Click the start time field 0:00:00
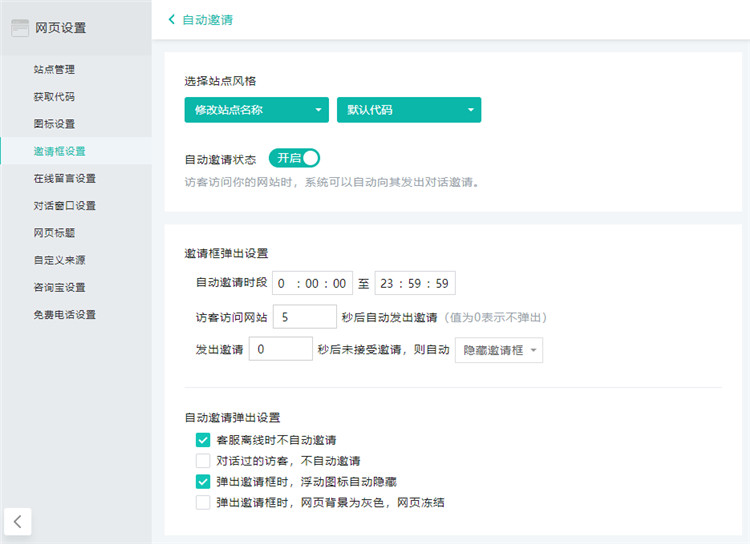 tap(312, 283)
